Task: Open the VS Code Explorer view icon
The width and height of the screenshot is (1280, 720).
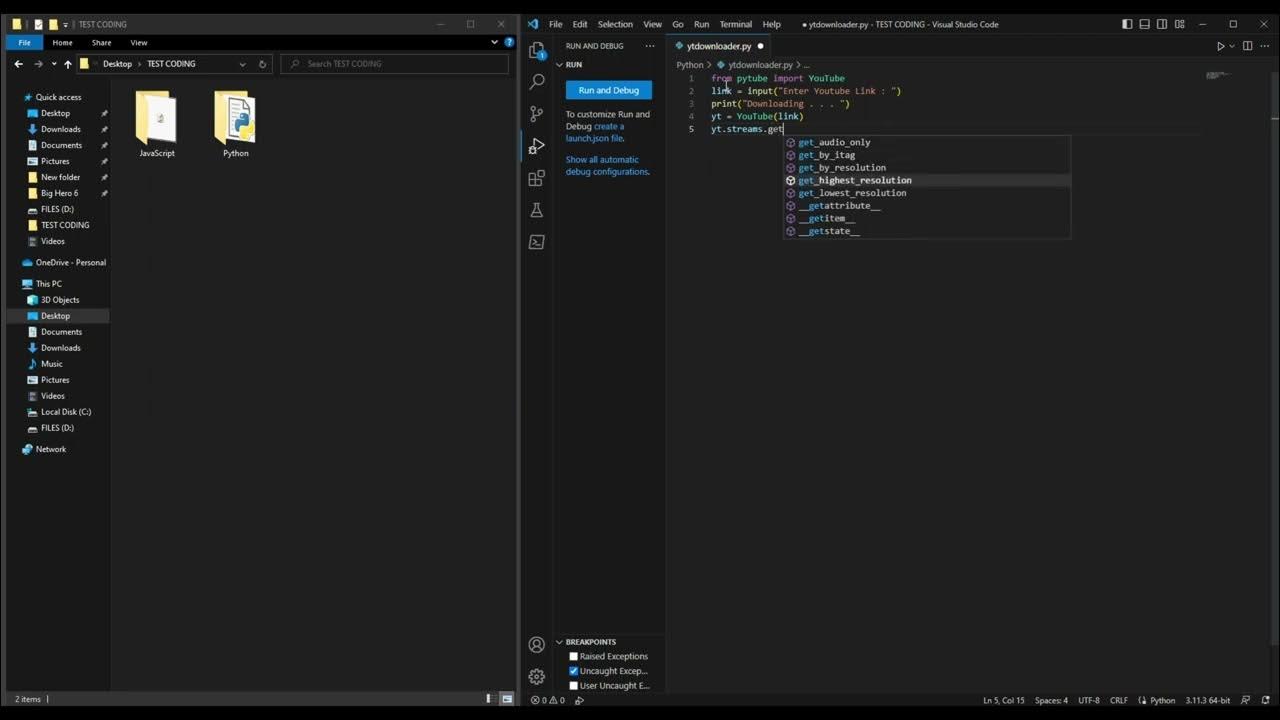Action: click(537, 51)
